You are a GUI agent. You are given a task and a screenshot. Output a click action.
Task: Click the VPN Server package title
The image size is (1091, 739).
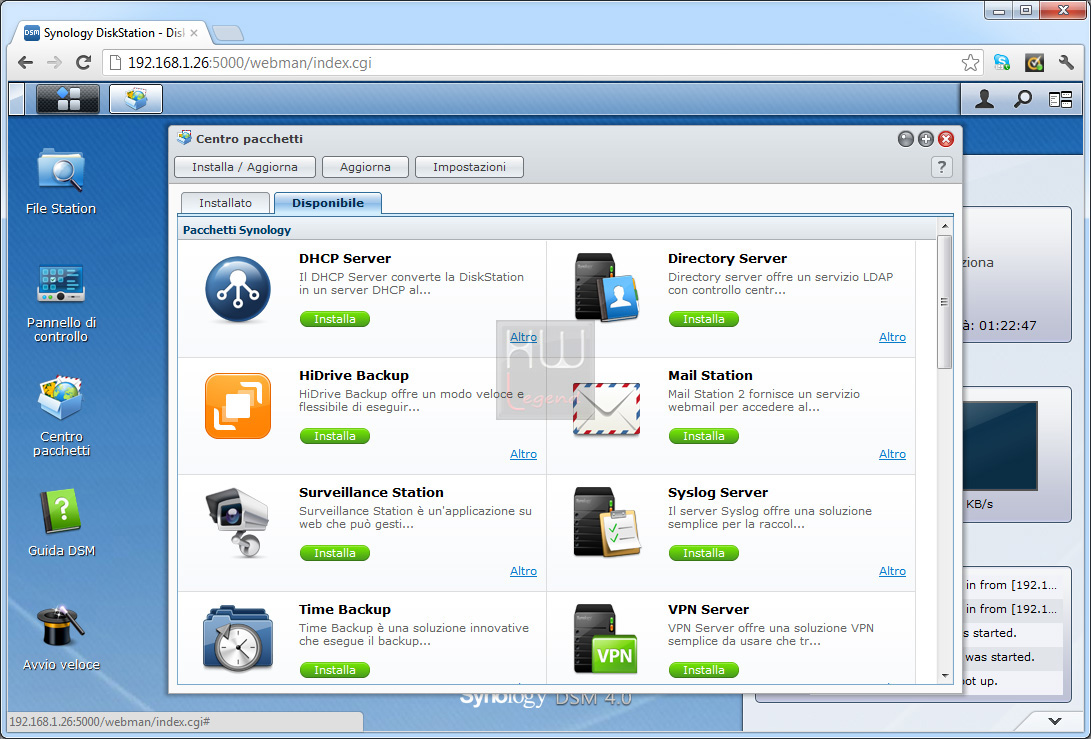coord(708,609)
